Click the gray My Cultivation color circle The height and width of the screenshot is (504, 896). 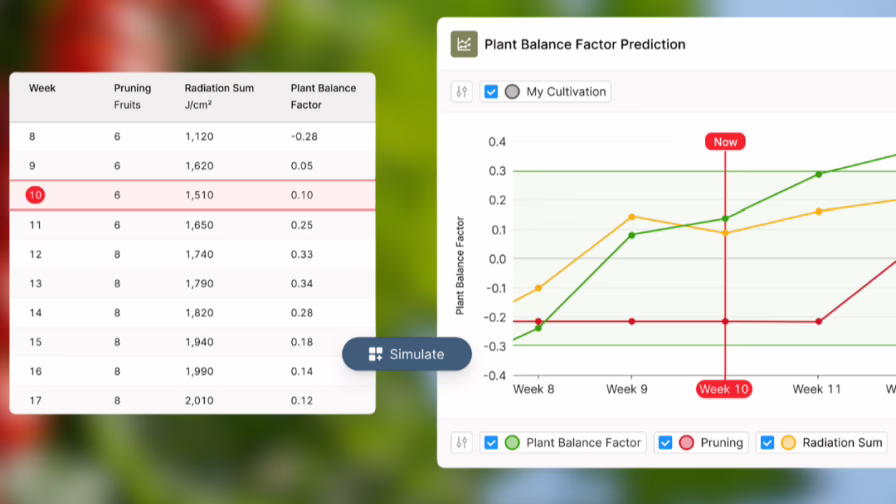(513, 91)
